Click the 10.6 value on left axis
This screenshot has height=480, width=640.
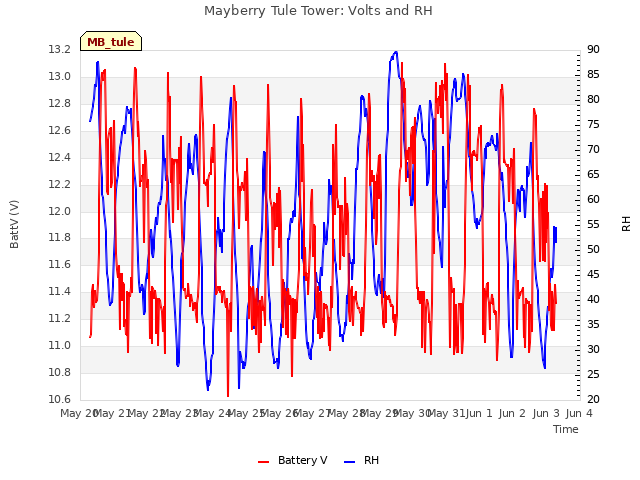(x=59, y=399)
